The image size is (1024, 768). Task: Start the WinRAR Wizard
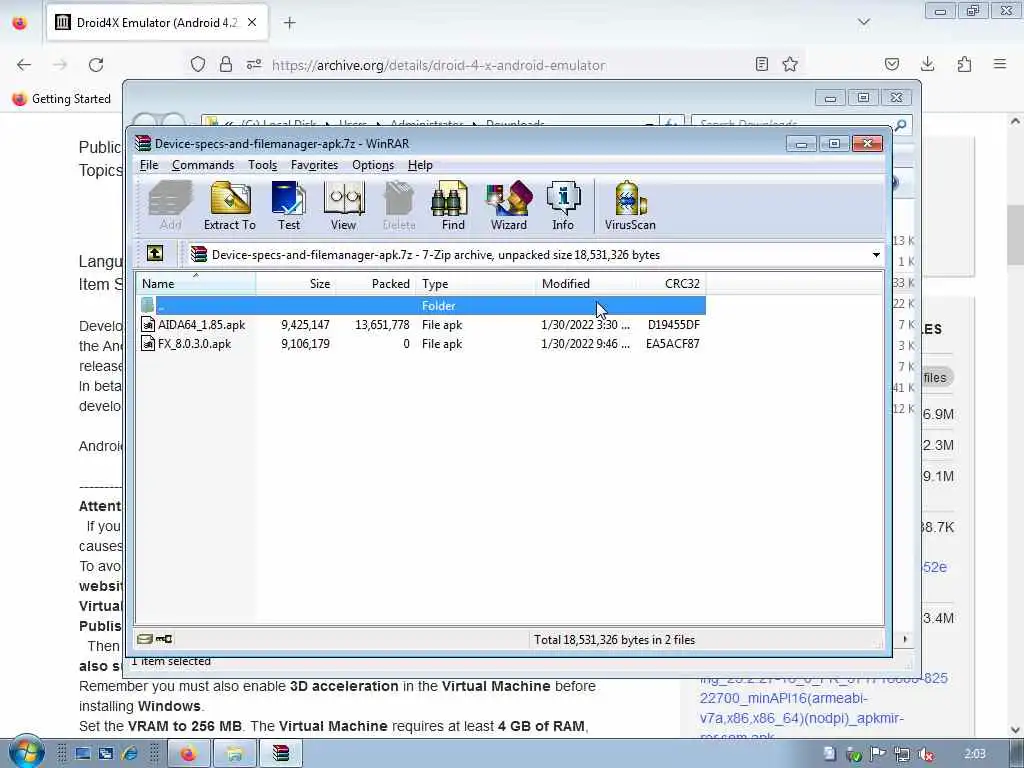(509, 206)
